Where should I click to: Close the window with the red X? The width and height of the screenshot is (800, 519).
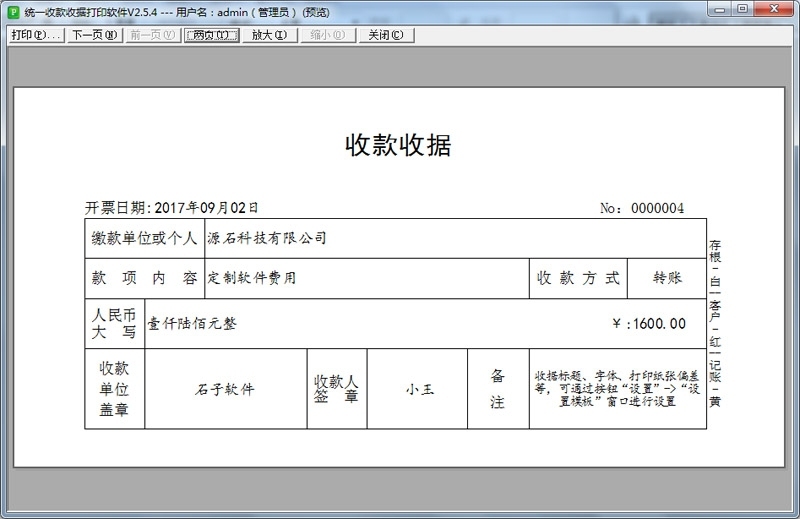click(x=775, y=9)
